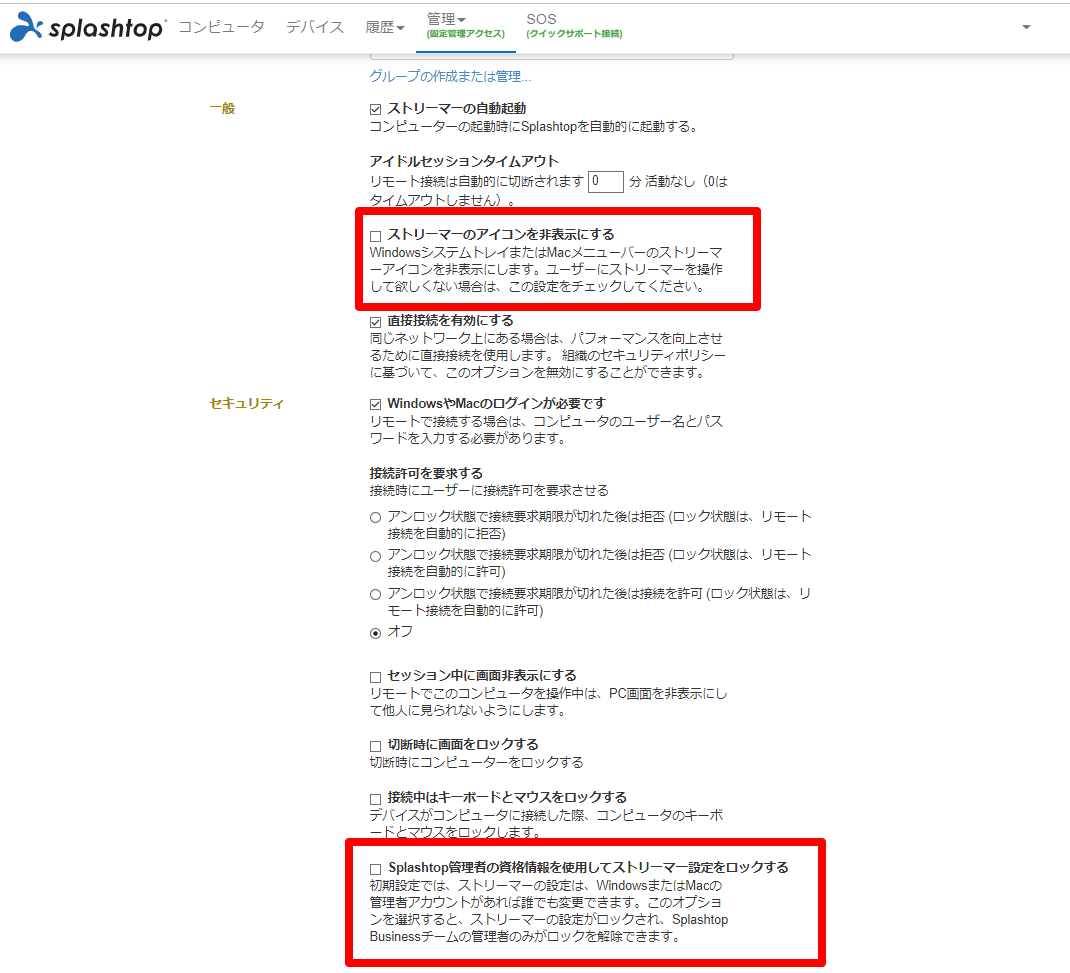Viewport: 1070px width, 973px height.
Task: Check 切断時に画面をロックする checkbox
Action: coord(375,746)
